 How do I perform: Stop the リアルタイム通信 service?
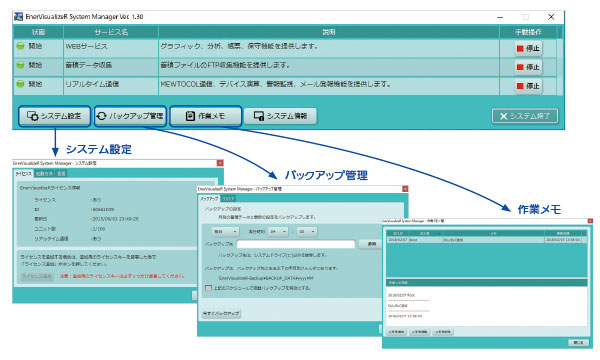528,86
